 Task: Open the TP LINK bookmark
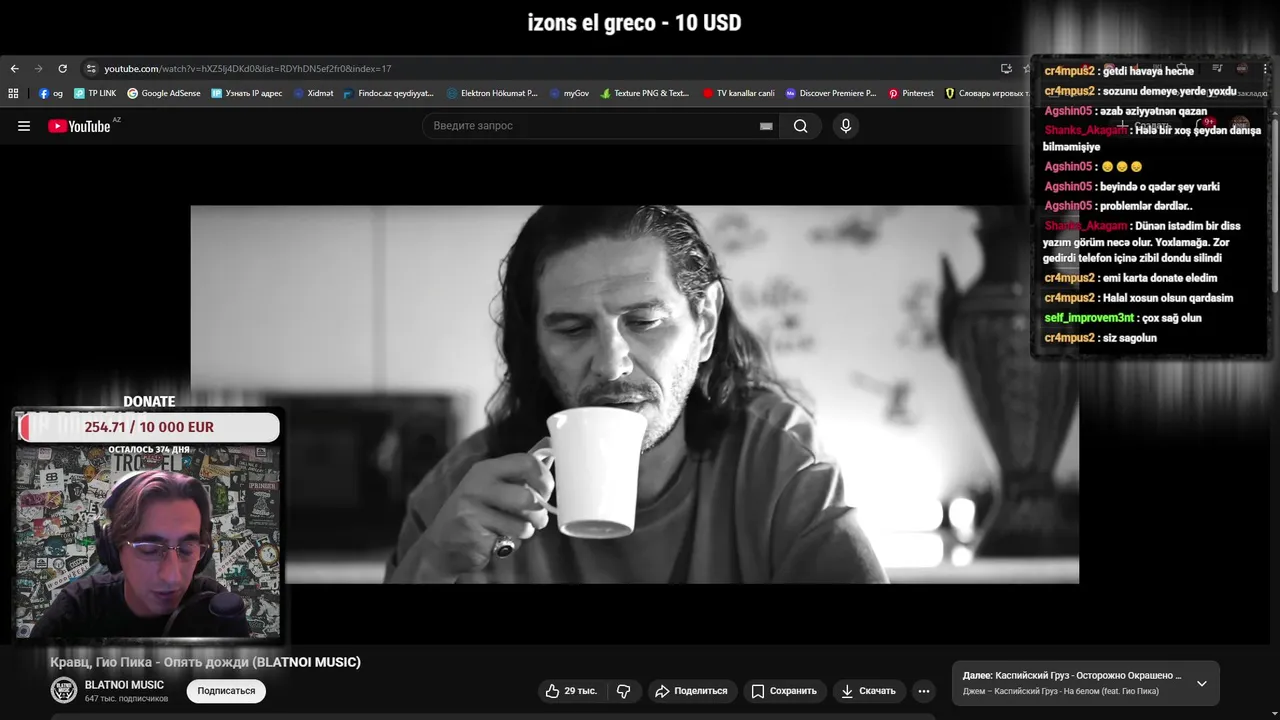click(x=95, y=93)
